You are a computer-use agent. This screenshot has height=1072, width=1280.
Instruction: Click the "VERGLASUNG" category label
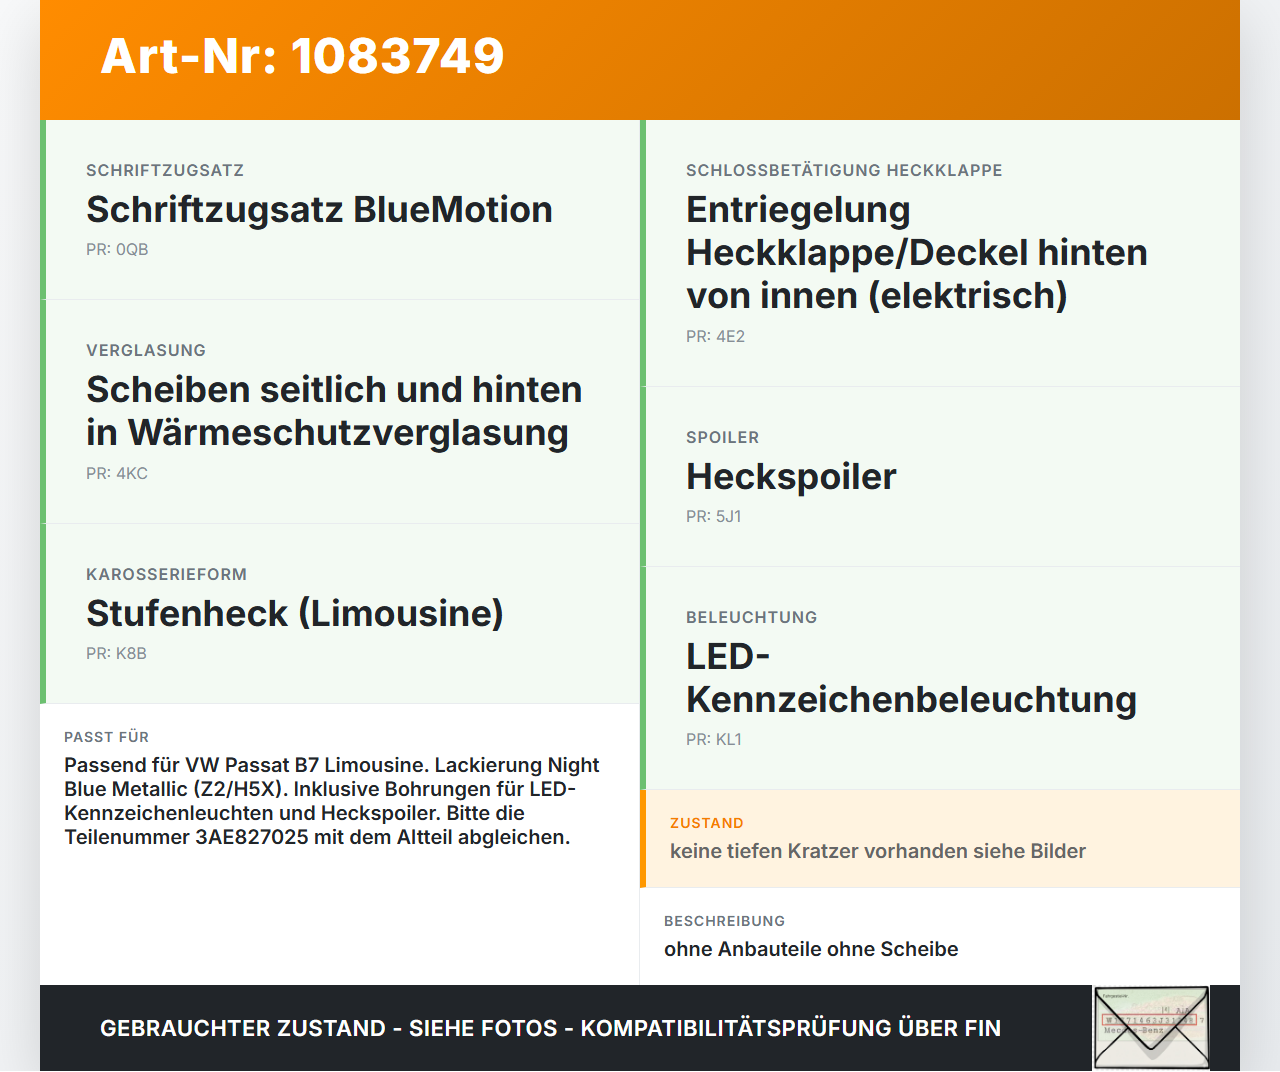(x=146, y=350)
